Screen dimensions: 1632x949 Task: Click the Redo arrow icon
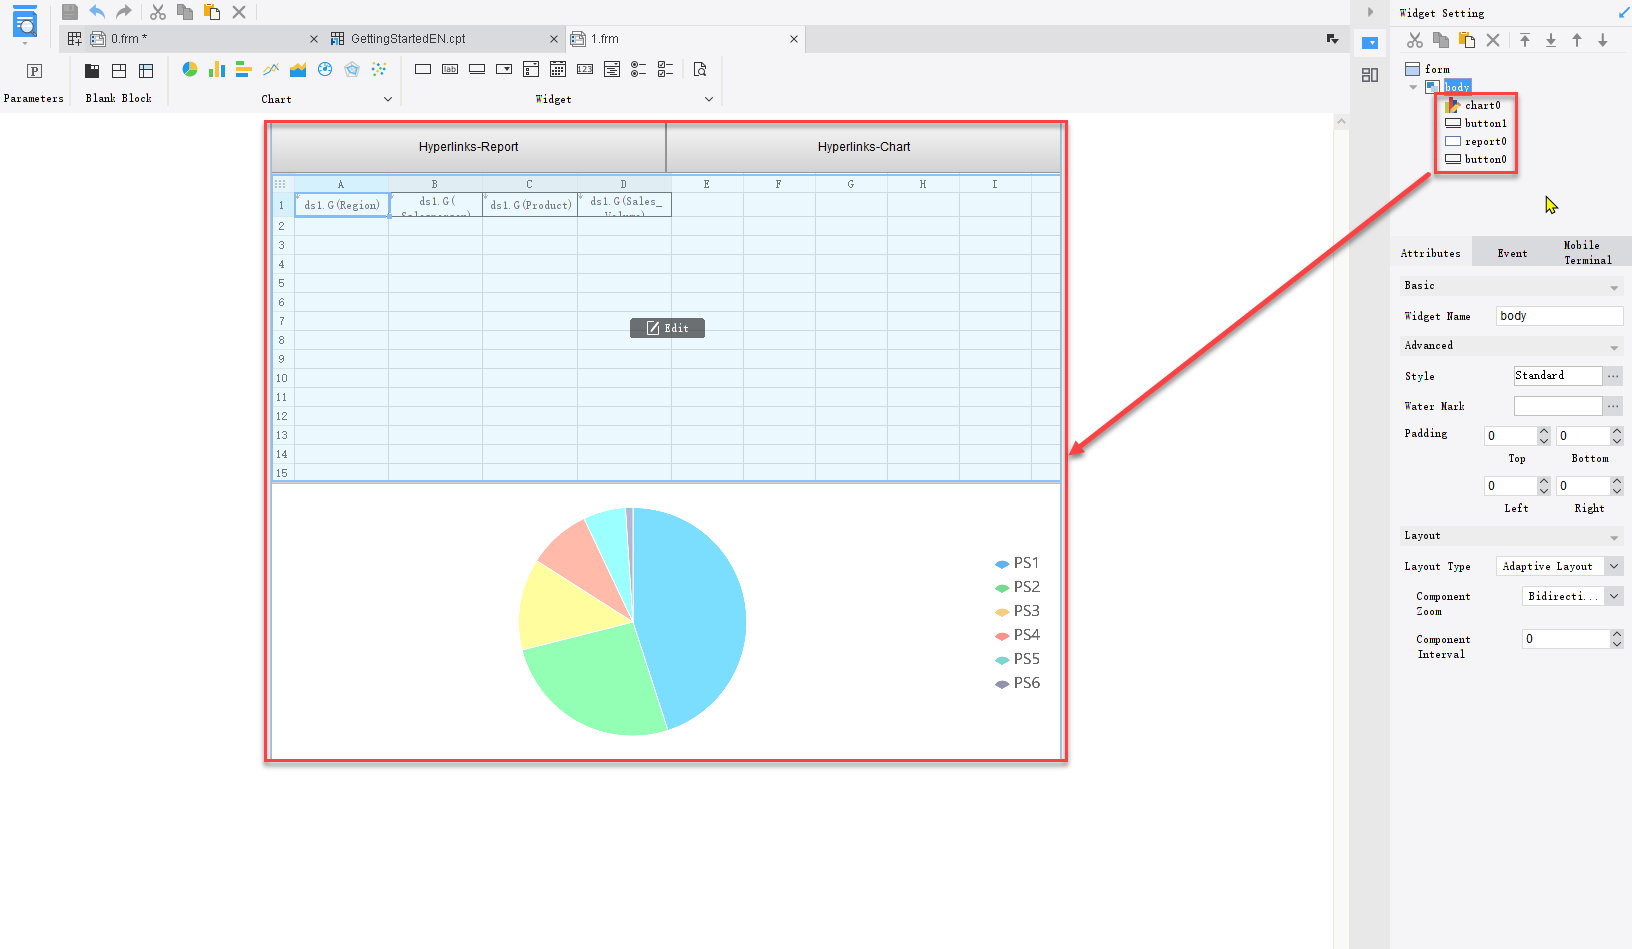point(124,12)
